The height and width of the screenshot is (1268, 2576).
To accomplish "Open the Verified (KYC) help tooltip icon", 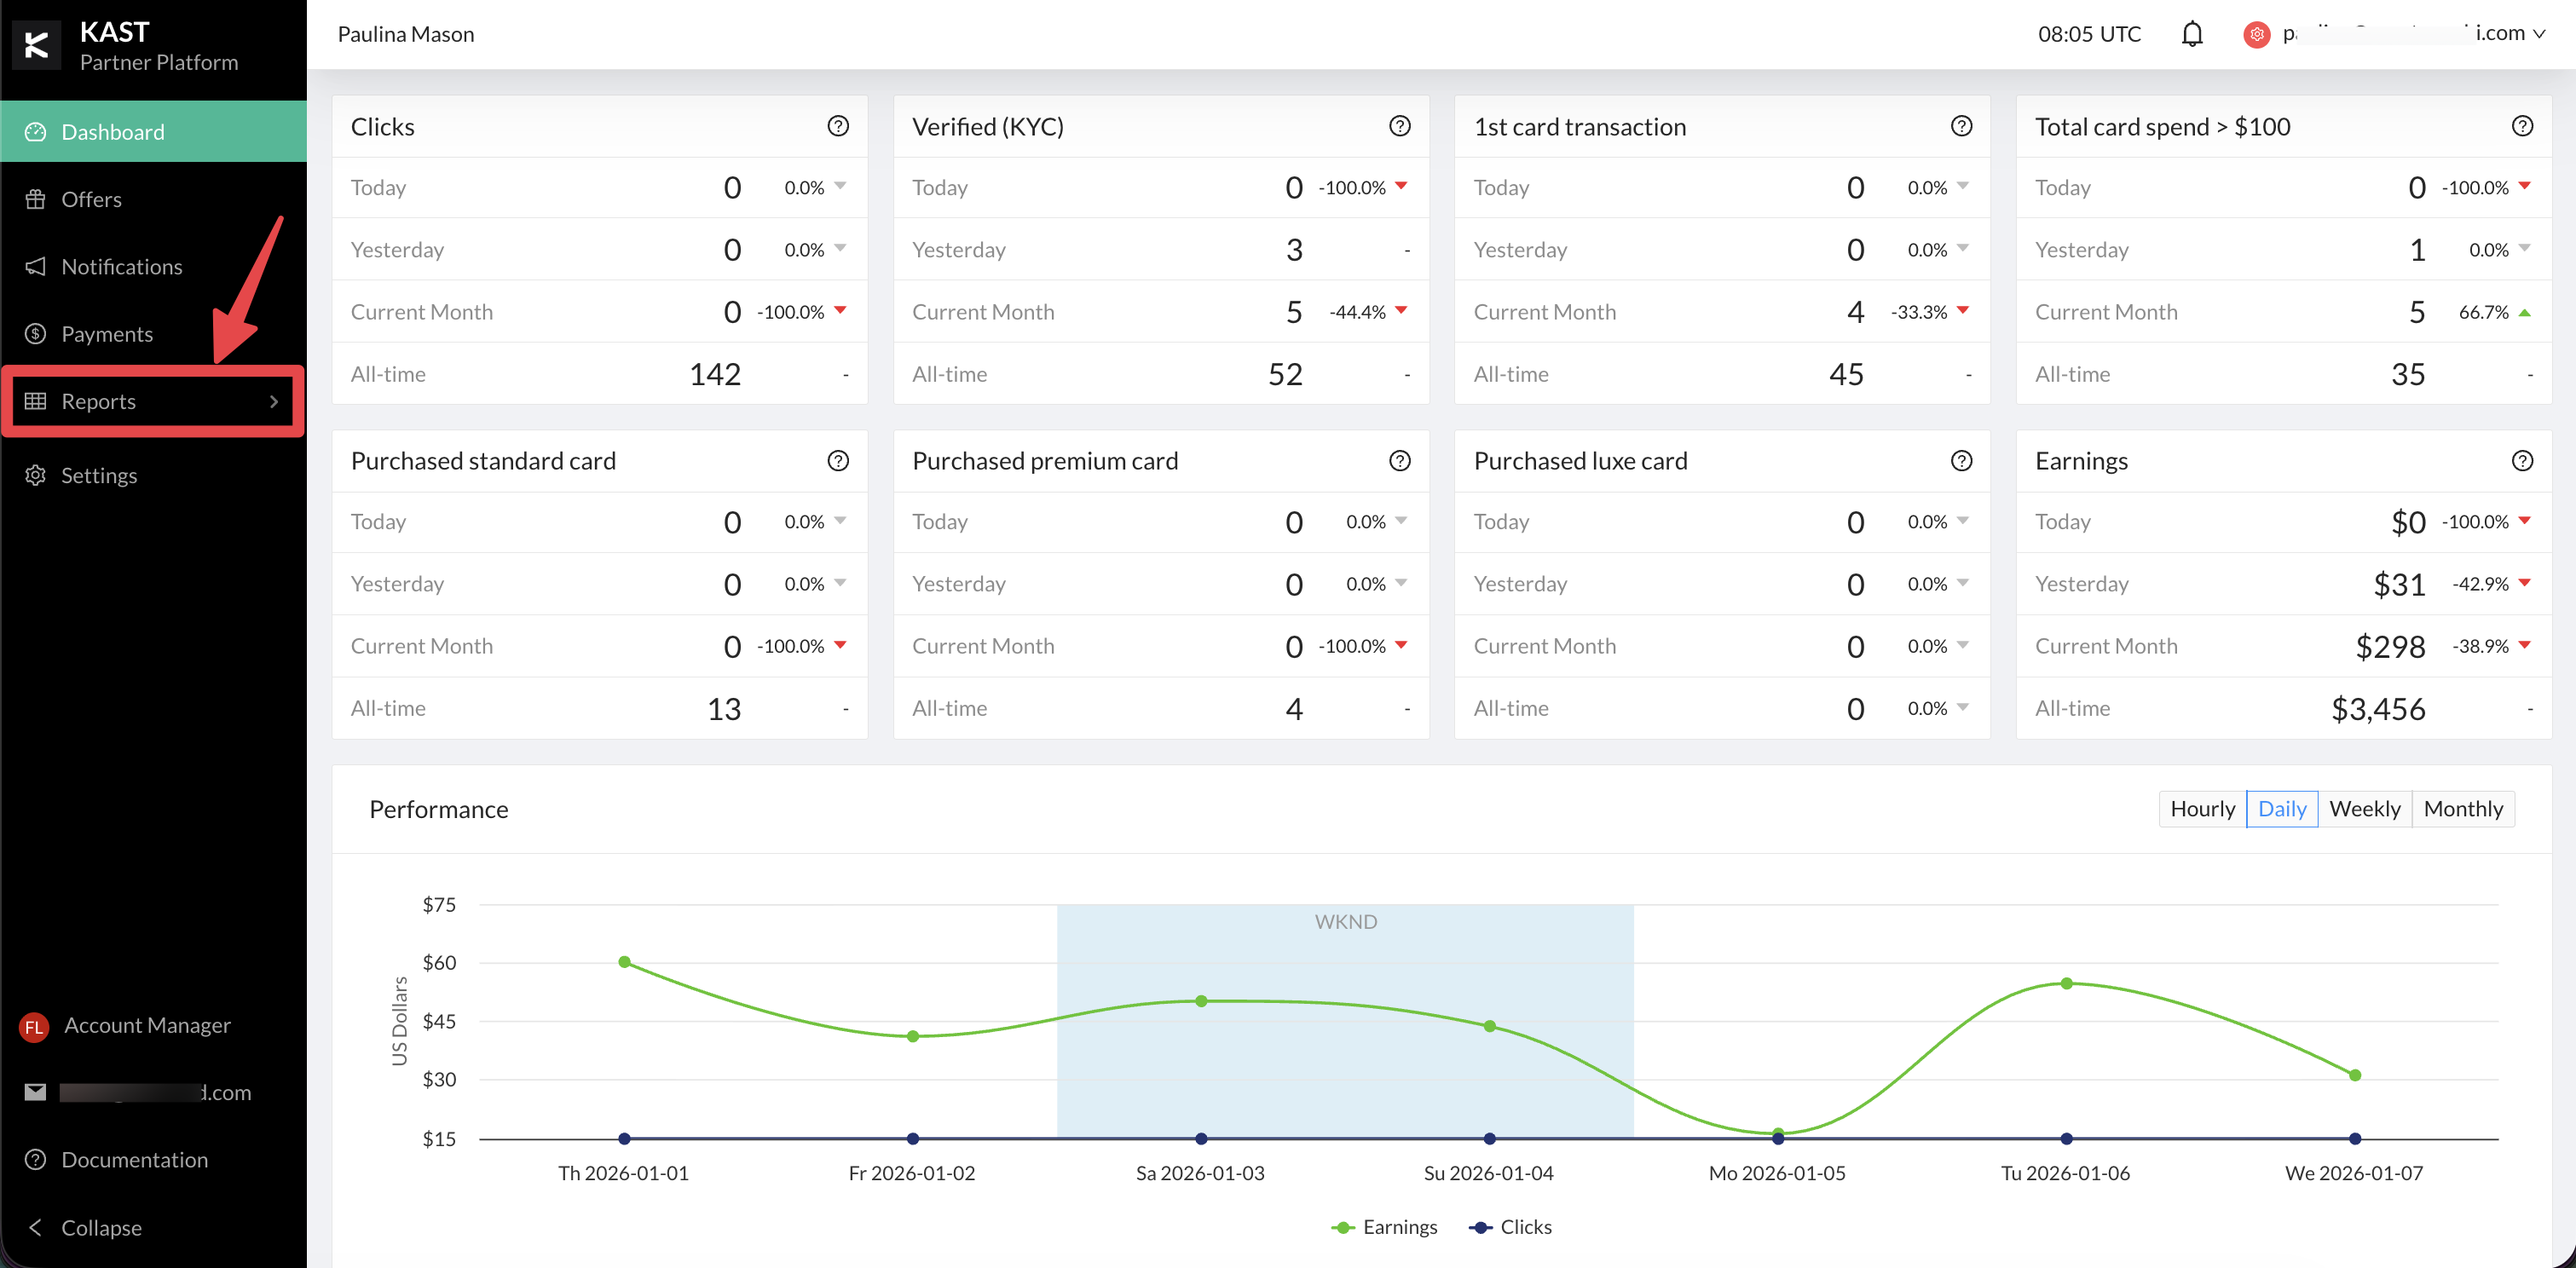I will [x=1399, y=126].
